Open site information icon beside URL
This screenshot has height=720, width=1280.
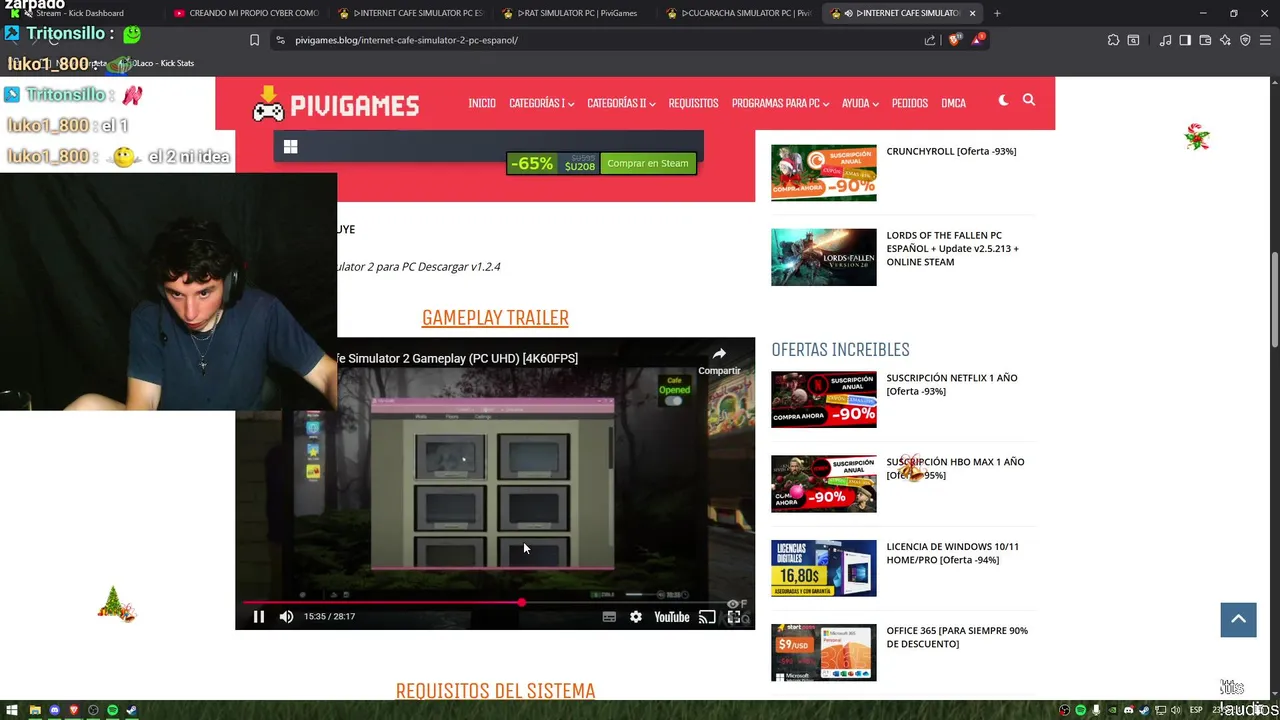click(280, 40)
